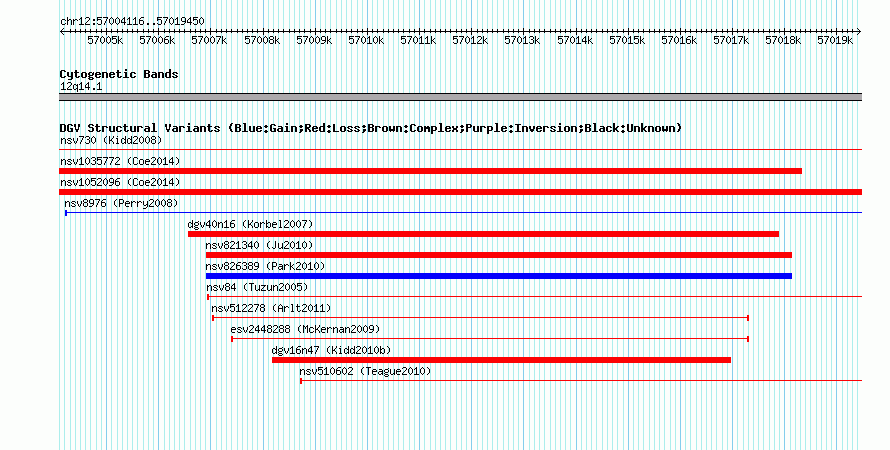Open nsv84 (Tuzun2005) variant label
The height and width of the screenshot is (450, 890).
(x=257, y=287)
